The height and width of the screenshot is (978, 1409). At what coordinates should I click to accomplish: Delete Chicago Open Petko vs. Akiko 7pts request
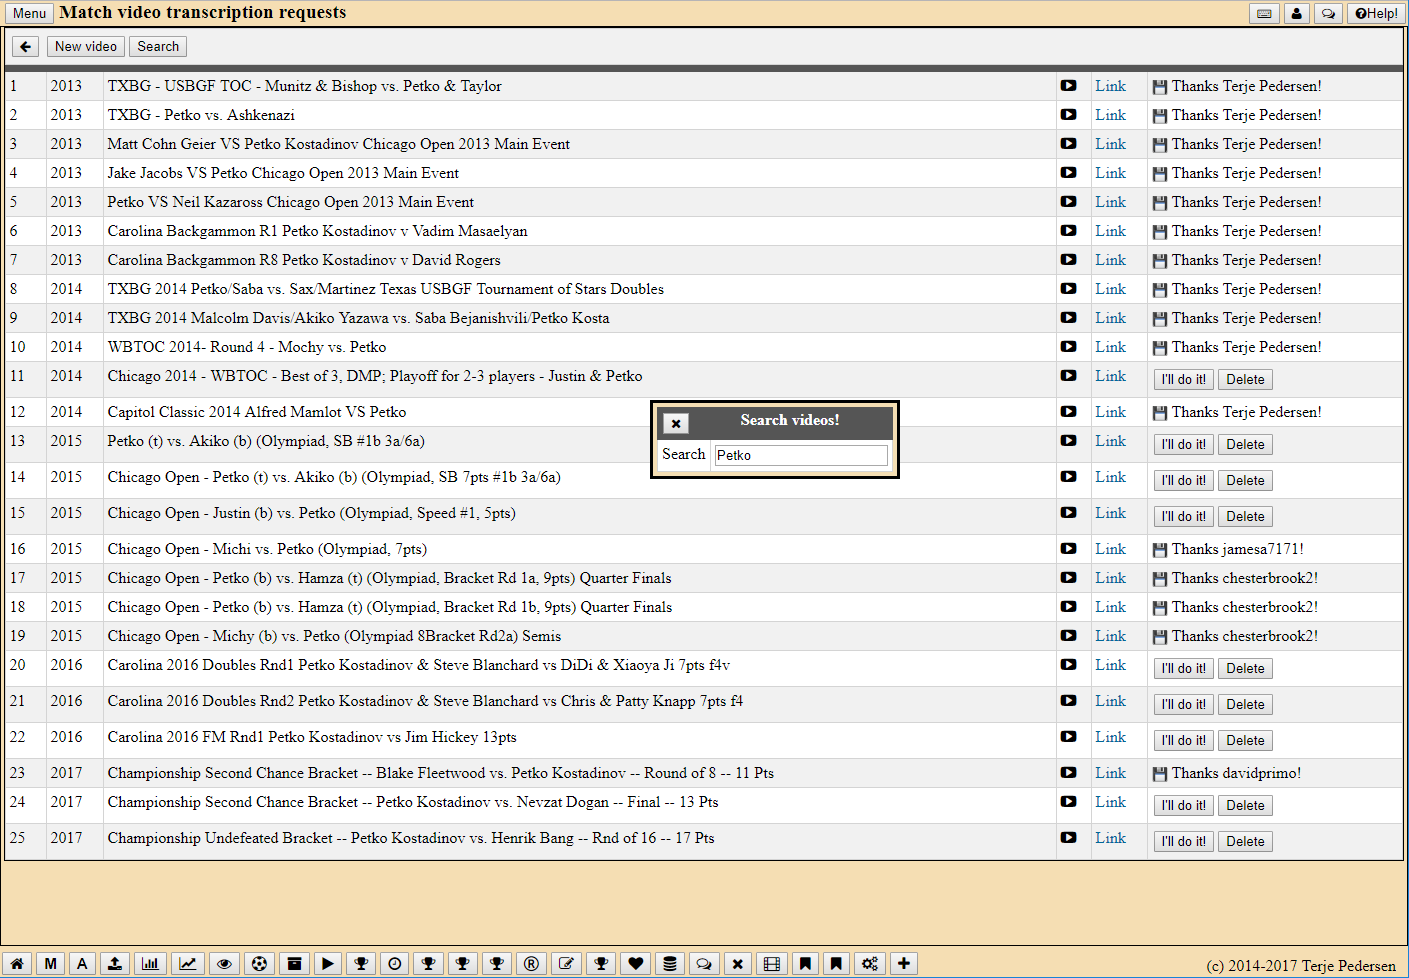[x=1245, y=481]
